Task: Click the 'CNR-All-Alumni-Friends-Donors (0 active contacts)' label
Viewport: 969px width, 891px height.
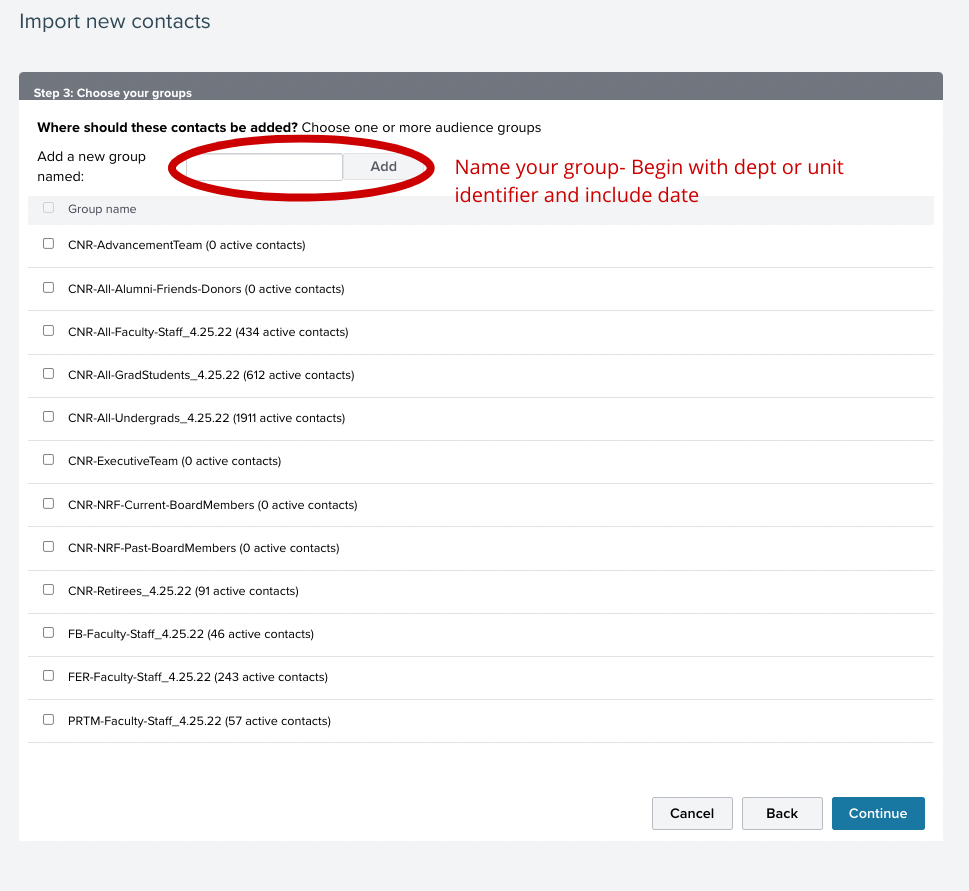Action: click(206, 289)
